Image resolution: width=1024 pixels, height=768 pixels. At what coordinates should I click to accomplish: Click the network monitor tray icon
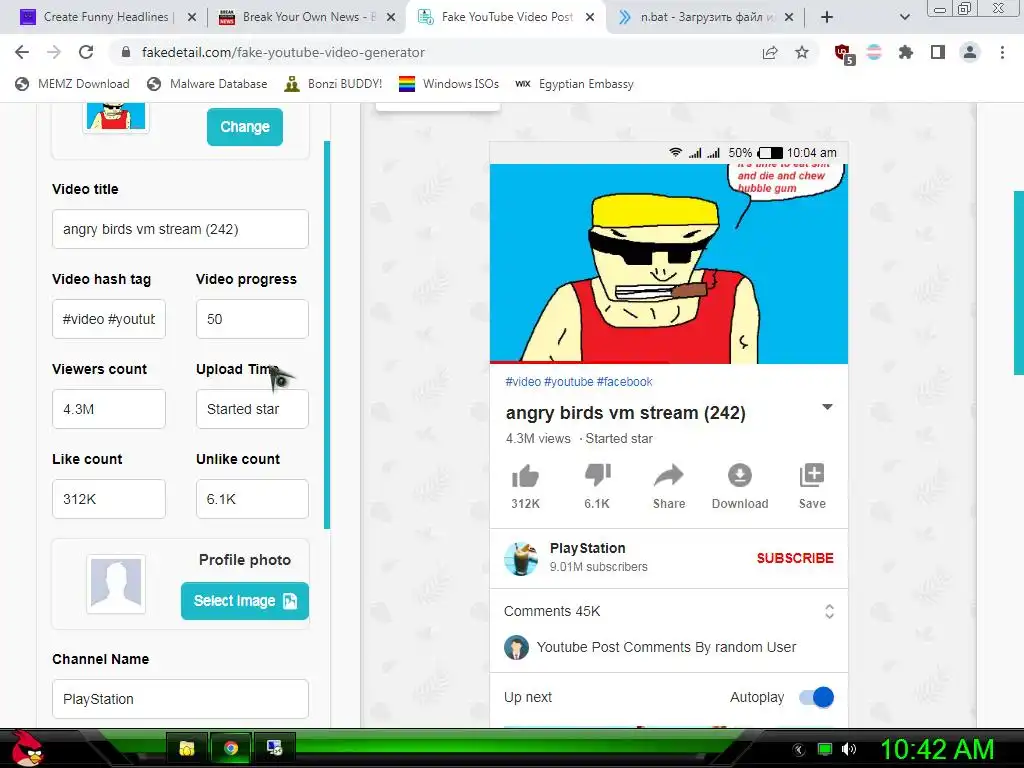pos(825,749)
